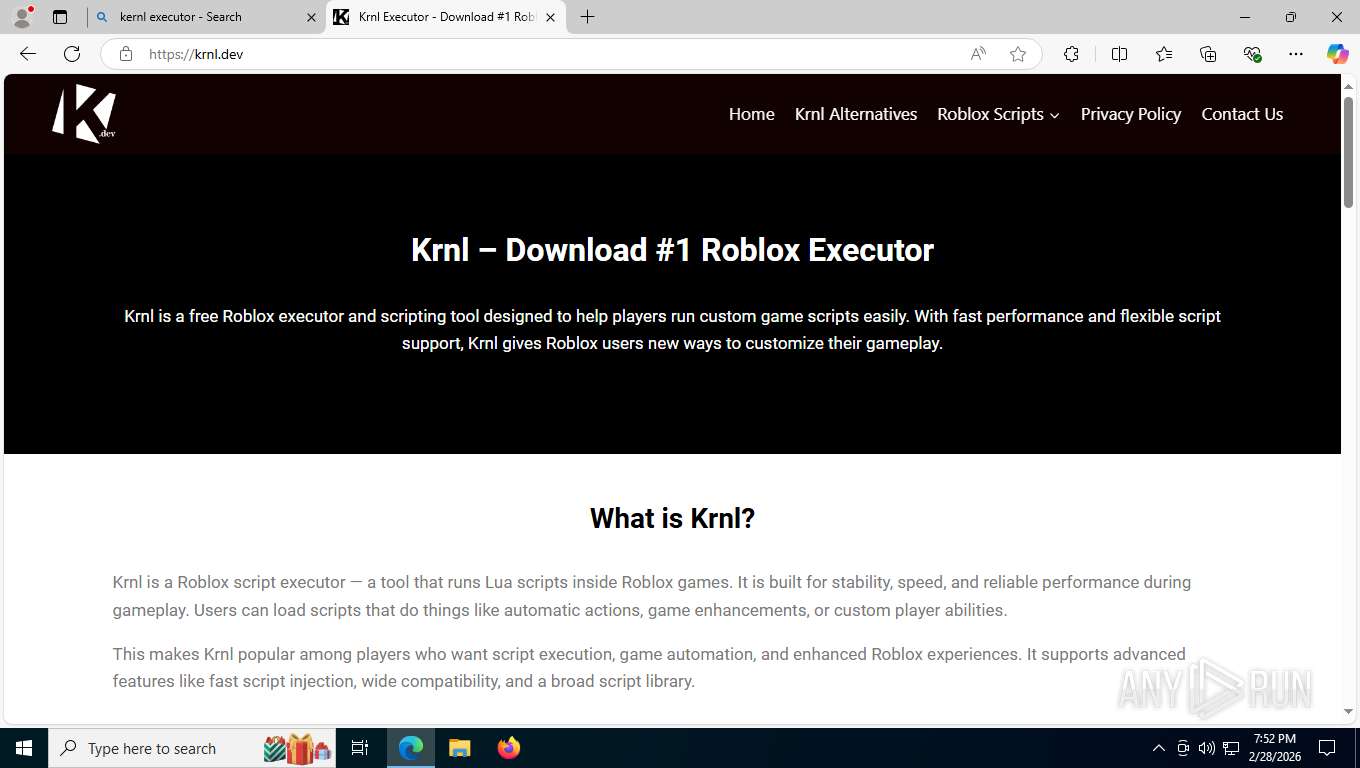Image resolution: width=1360 pixels, height=768 pixels.
Task: Go back with the browser arrow
Action: (x=28, y=54)
